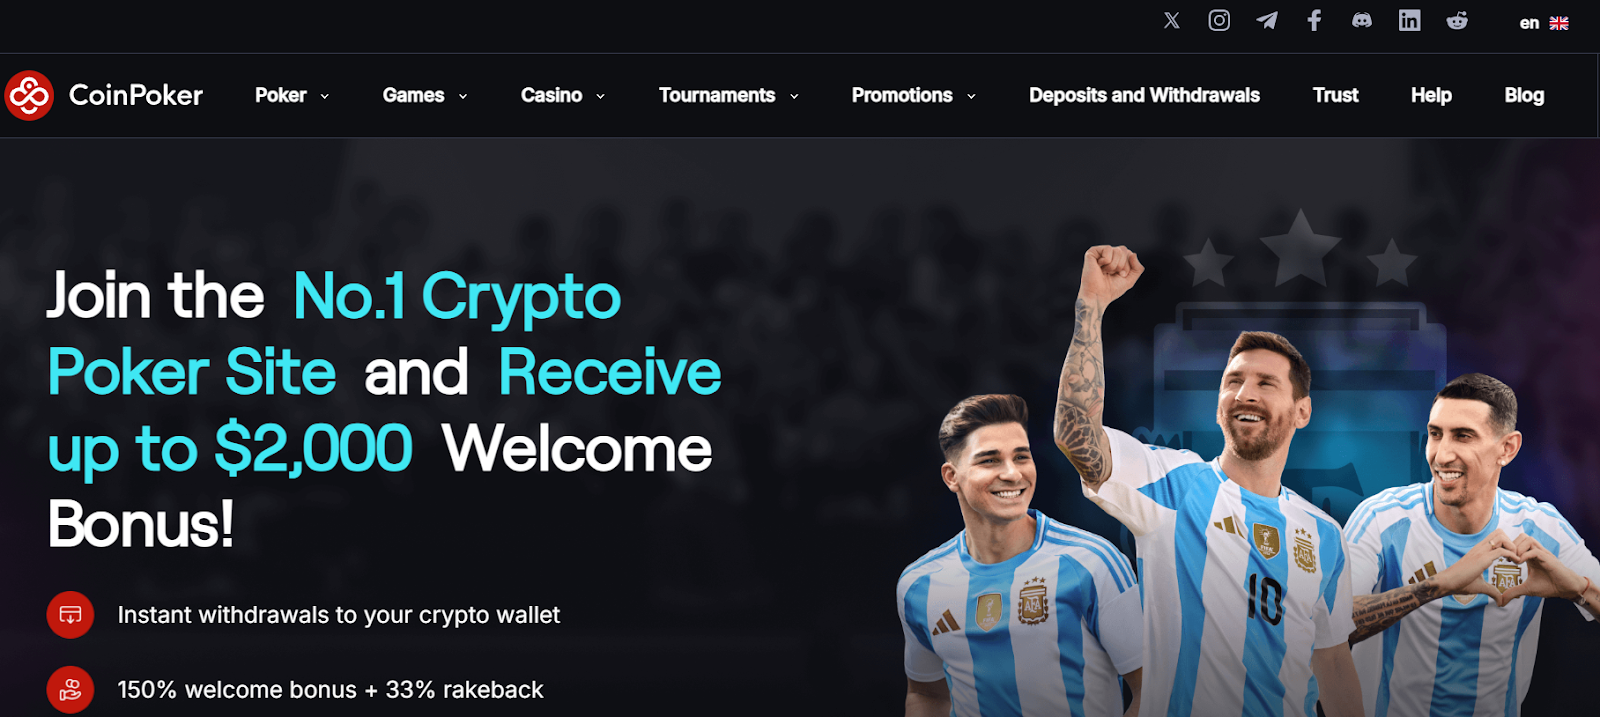
Task: Click the red welcome bonus hand icon
Action: point(70,690)
